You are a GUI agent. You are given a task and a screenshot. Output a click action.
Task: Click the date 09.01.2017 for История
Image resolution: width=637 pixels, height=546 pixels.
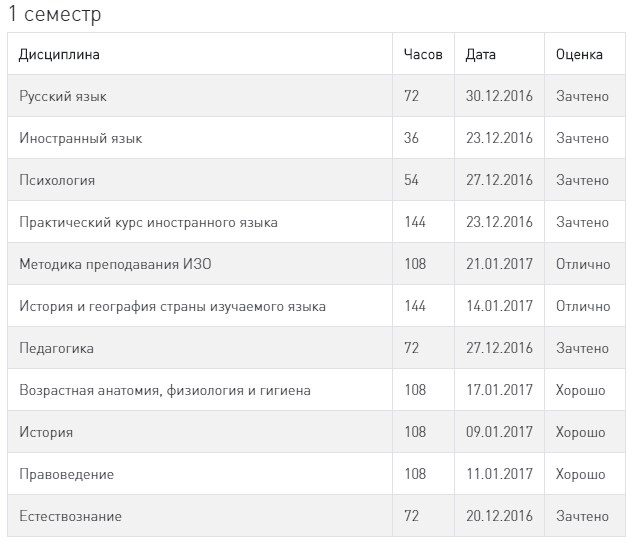(499, 433)
